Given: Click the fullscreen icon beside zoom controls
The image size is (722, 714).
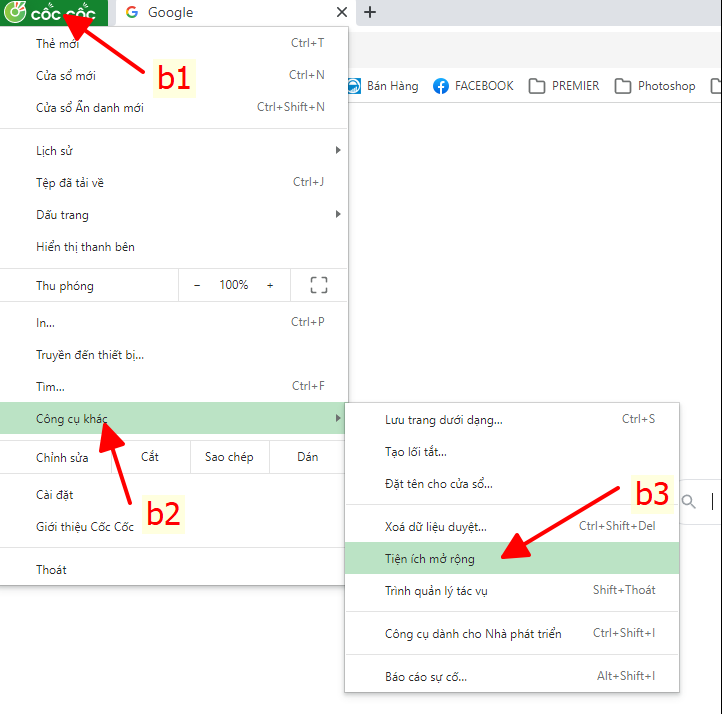Looking at the screenshot, I should [319, 285].
